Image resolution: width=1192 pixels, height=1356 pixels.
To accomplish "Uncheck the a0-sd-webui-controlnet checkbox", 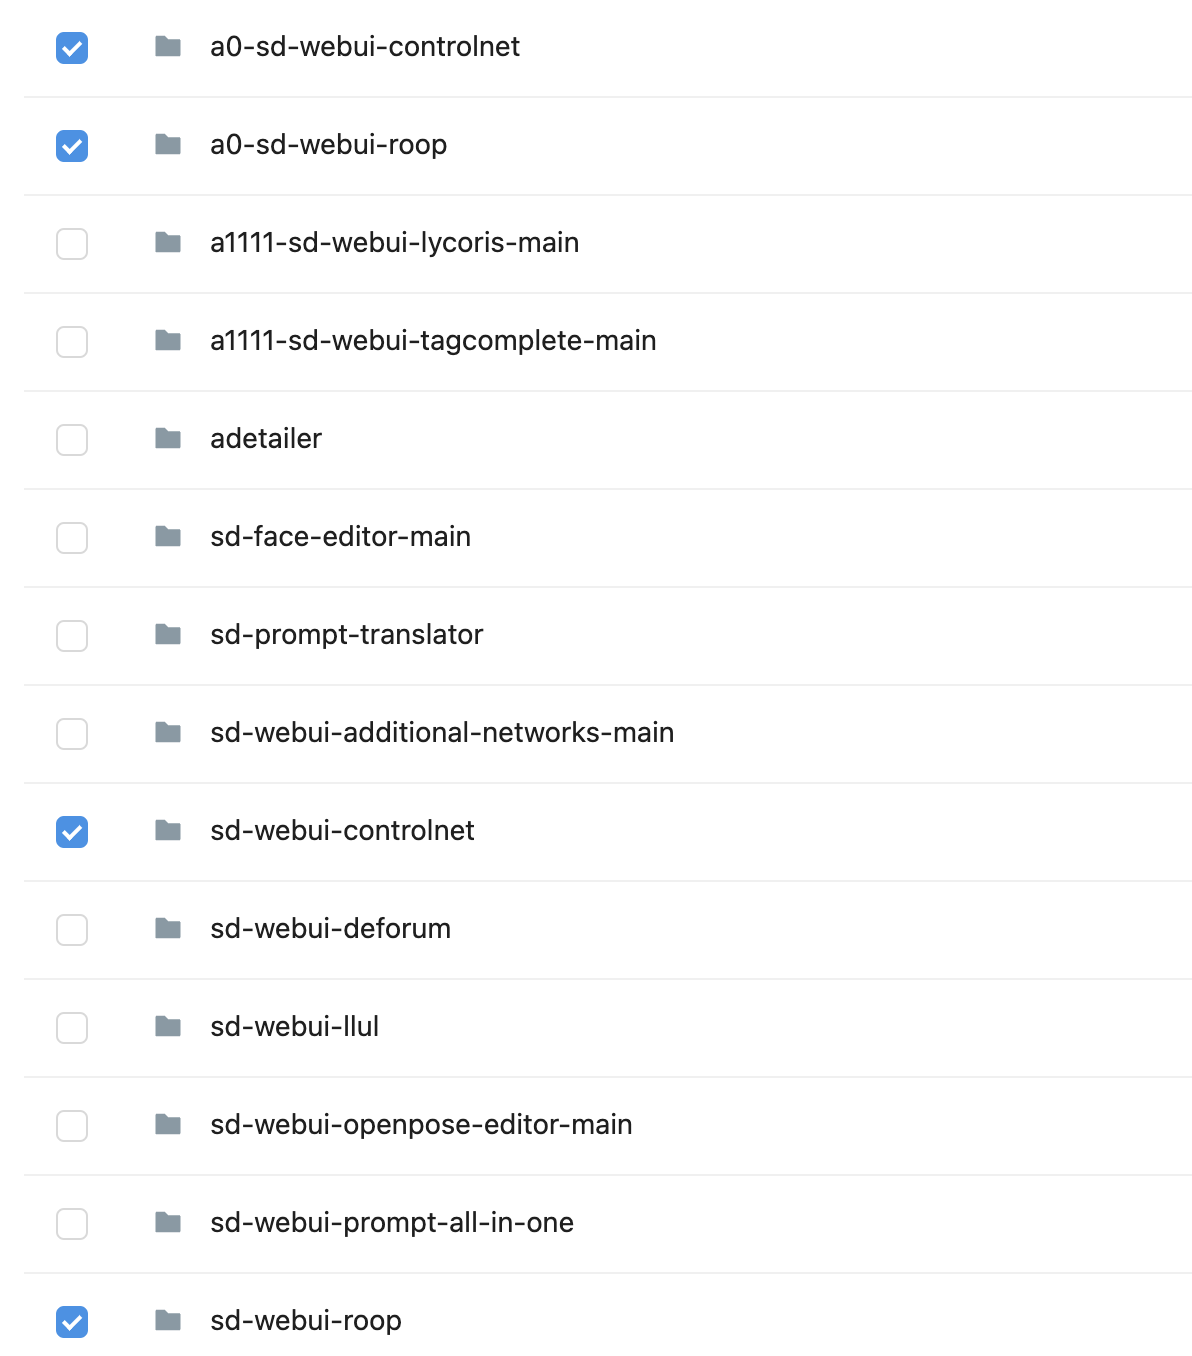I will pos(72,48).
